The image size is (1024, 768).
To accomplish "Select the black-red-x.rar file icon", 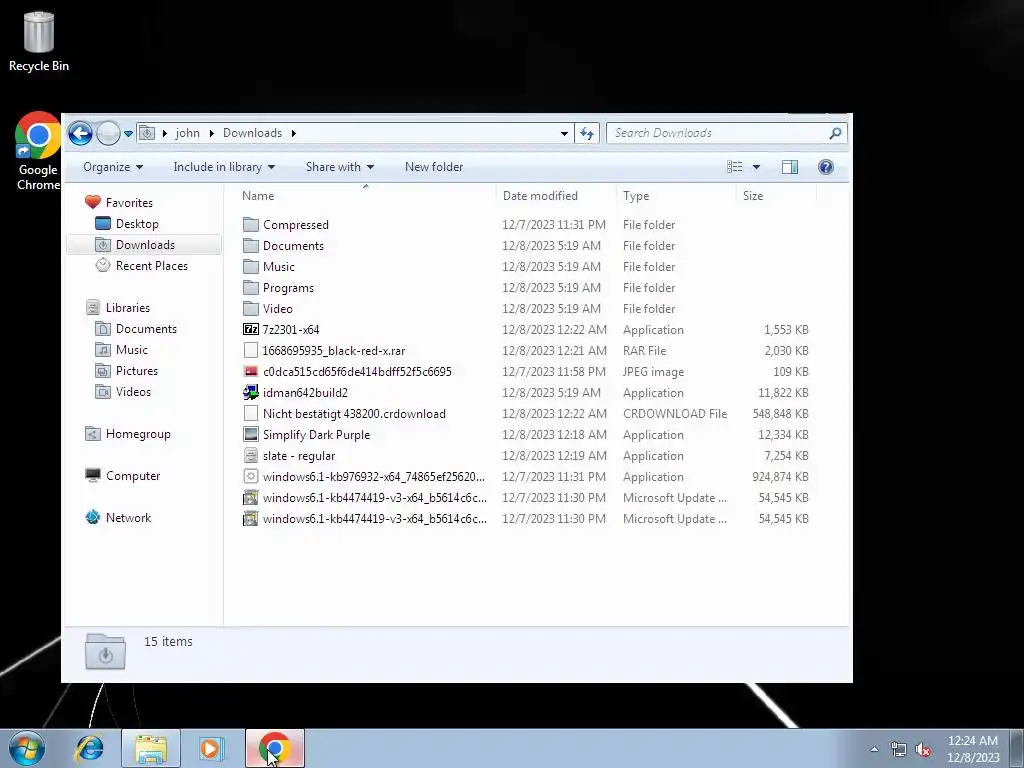I will (x=251, y=351).
